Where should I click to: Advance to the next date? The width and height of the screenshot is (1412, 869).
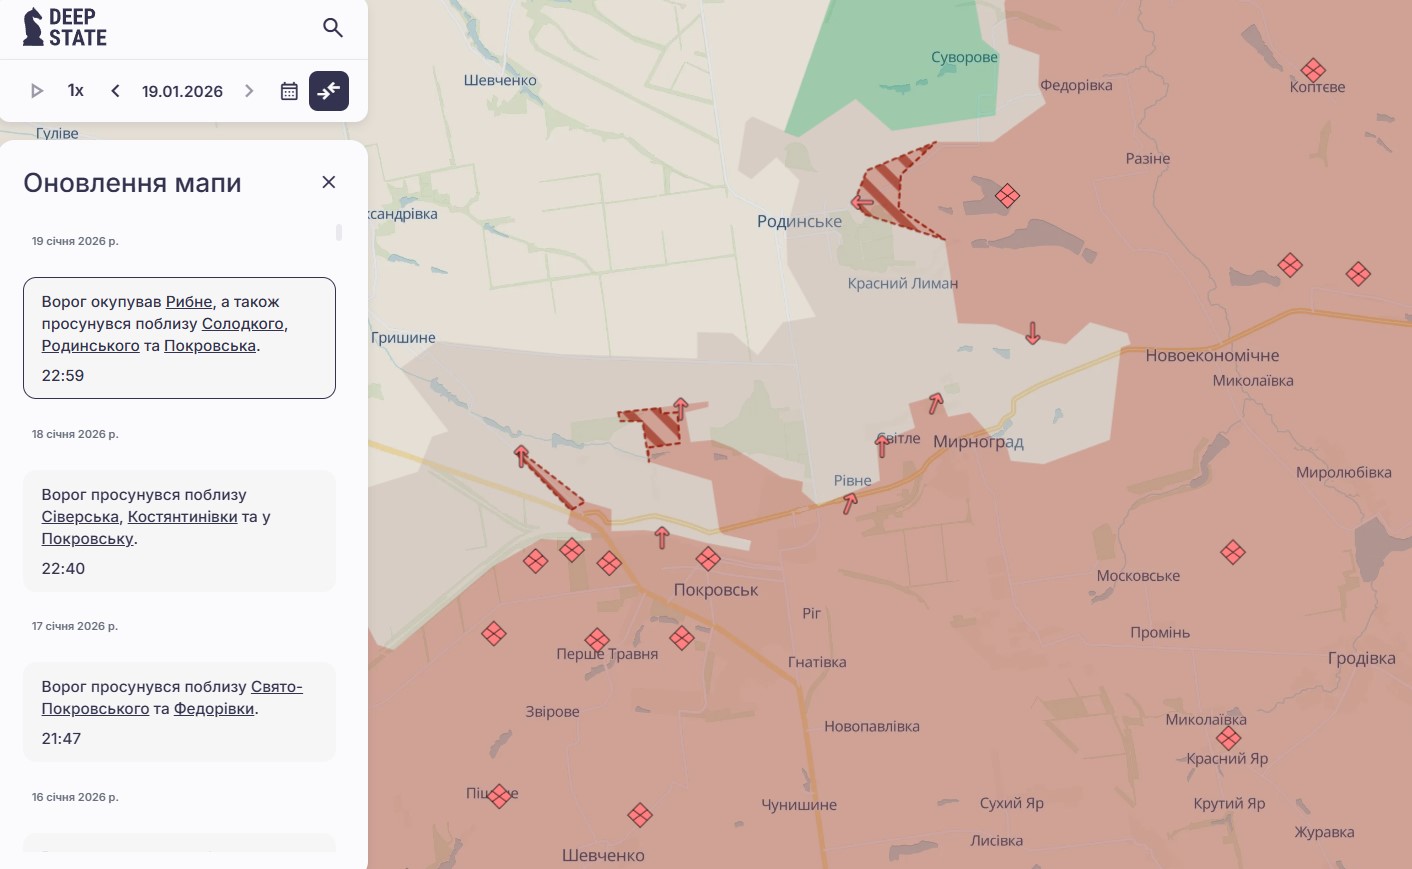pos(249,91)
